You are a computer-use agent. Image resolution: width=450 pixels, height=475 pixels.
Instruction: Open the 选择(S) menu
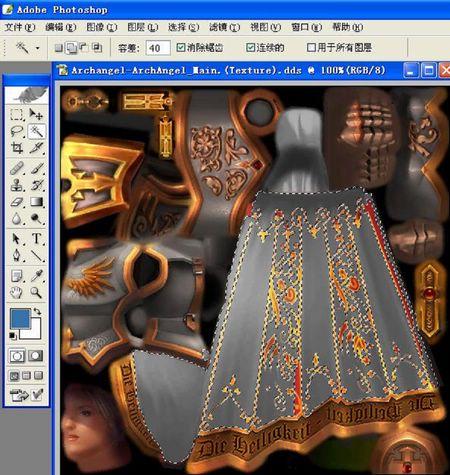pyautogui.click(x=183, y=27)
